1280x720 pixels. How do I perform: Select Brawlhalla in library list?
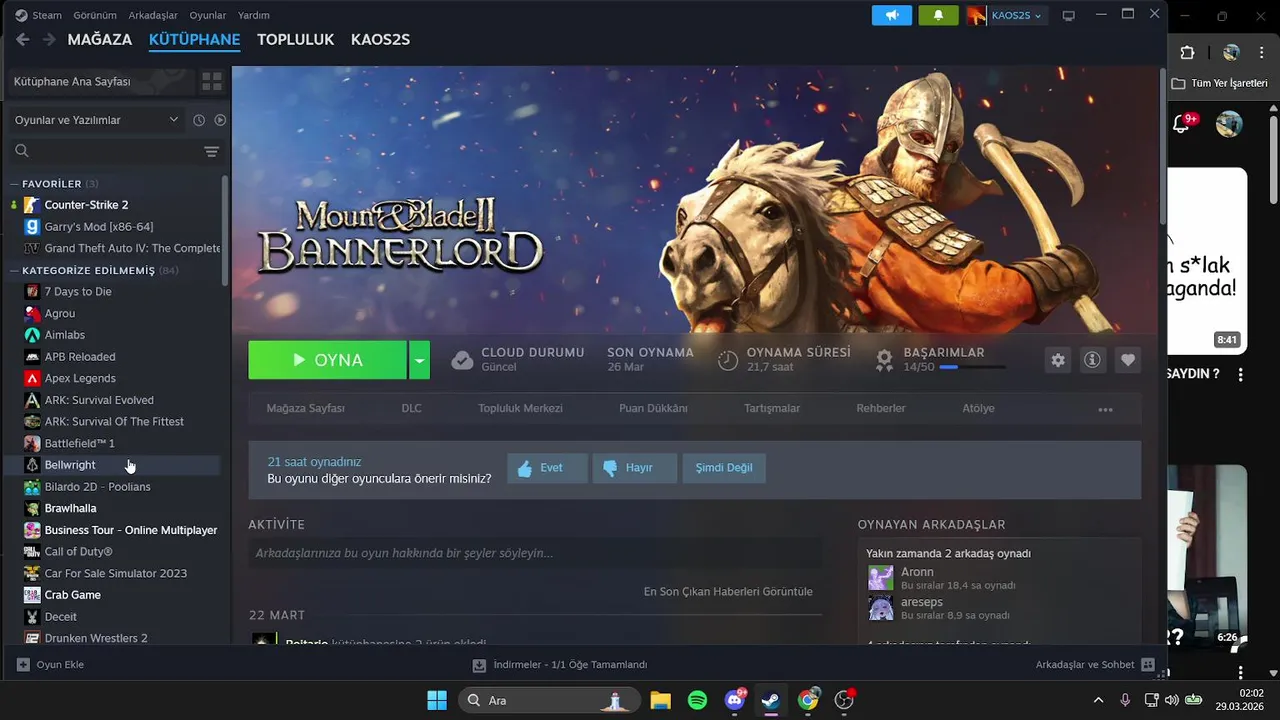click(116, 508)
